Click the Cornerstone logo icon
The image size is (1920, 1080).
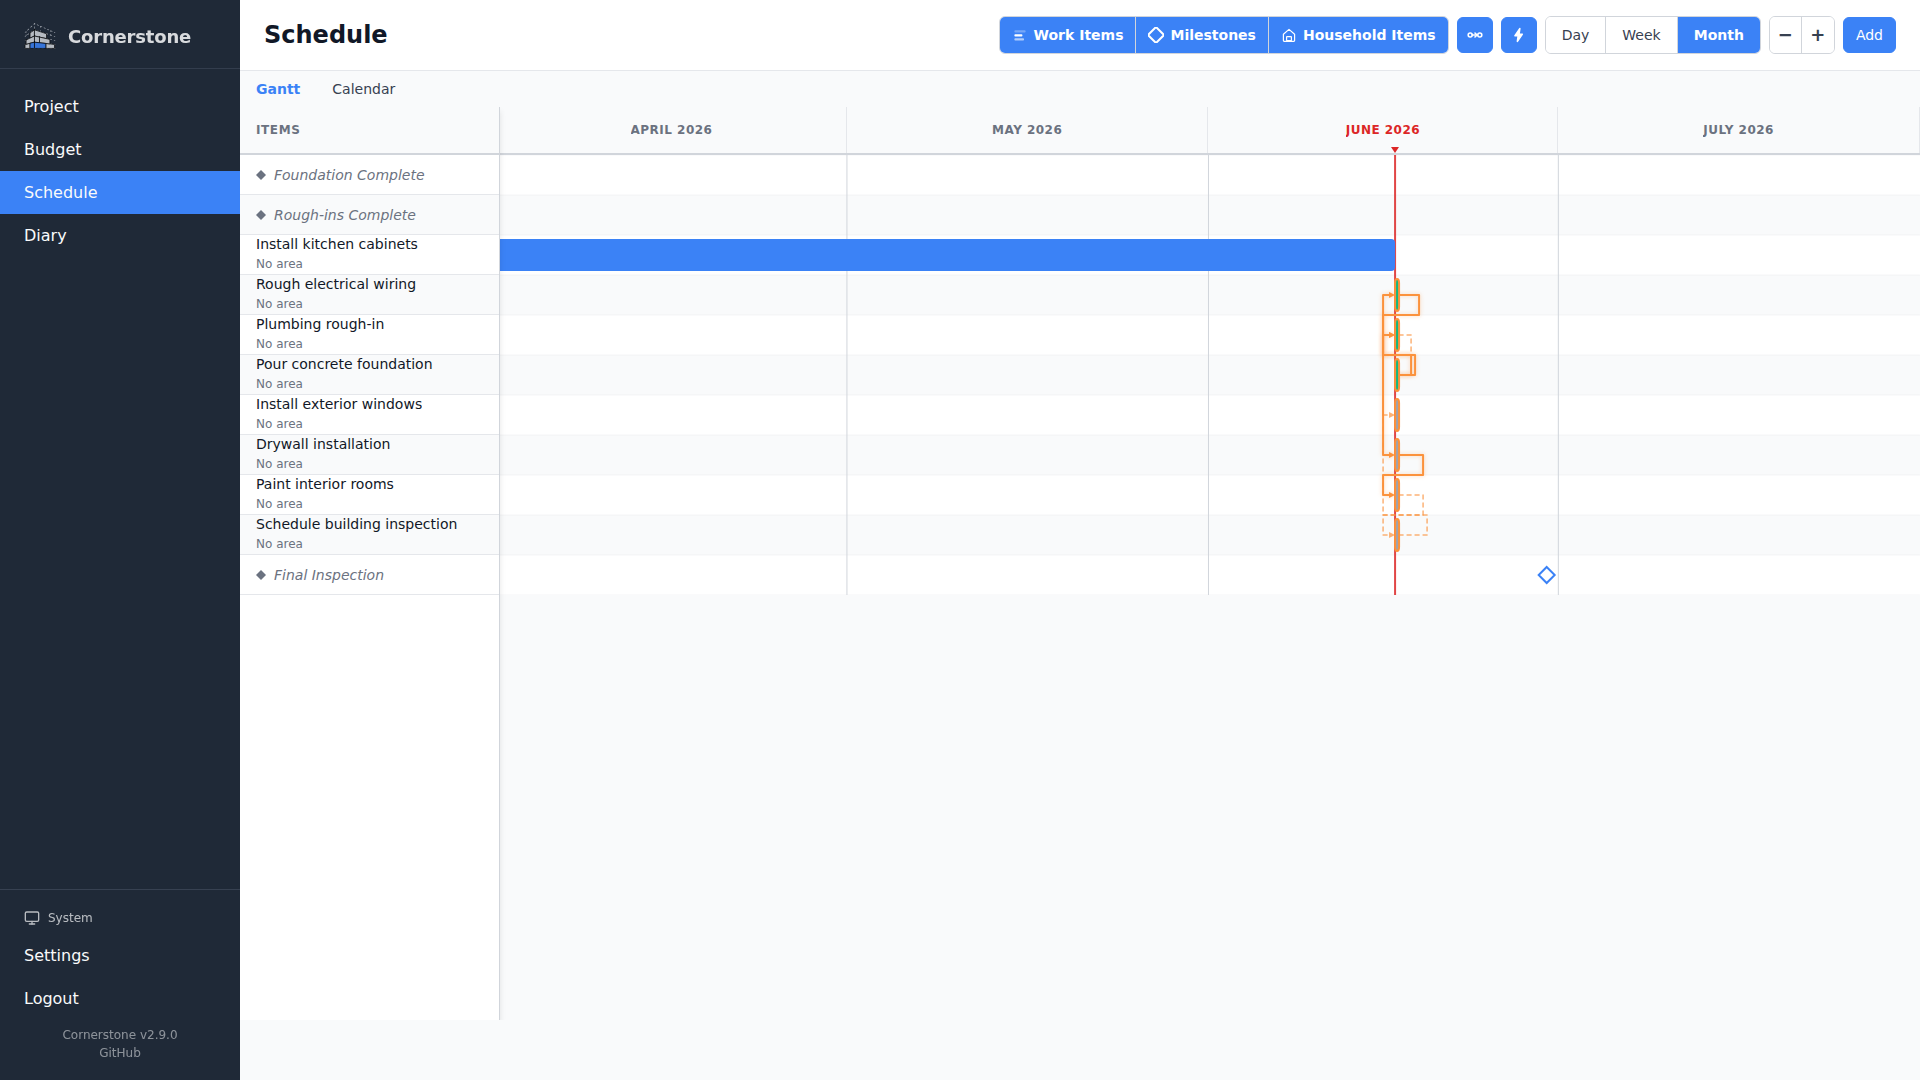coord(39,36)
